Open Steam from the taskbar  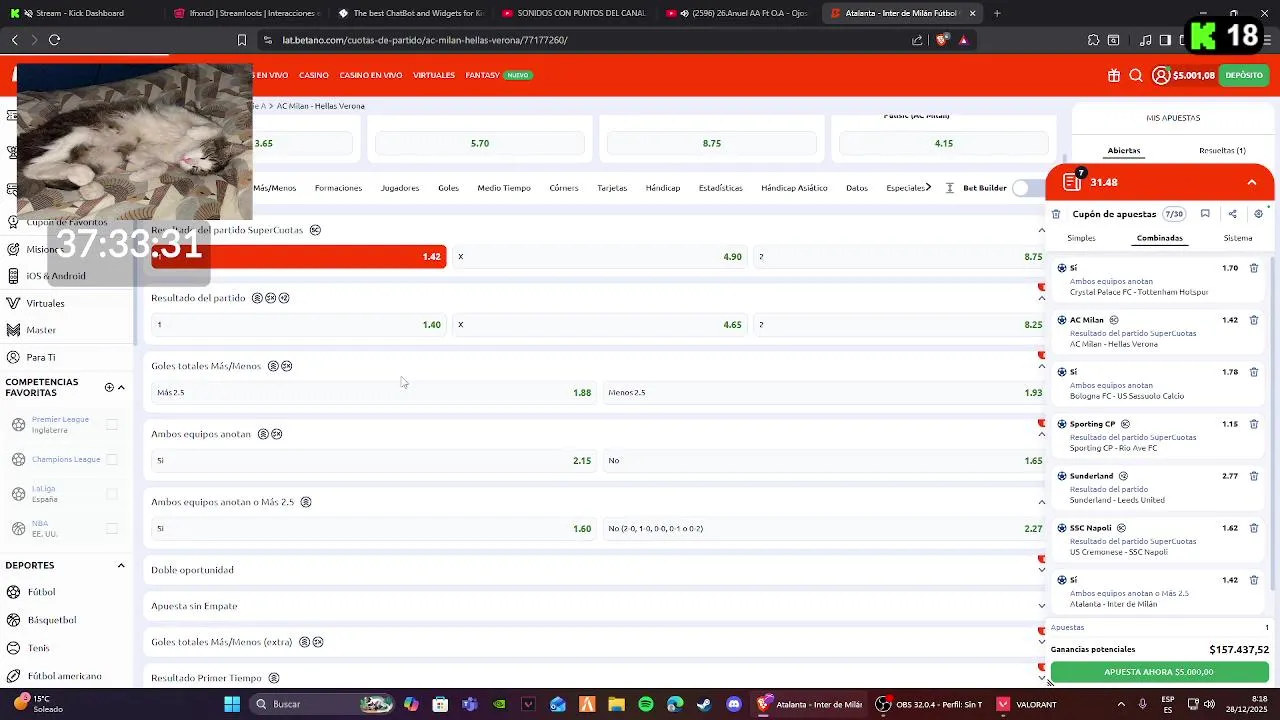click(704, 704)
